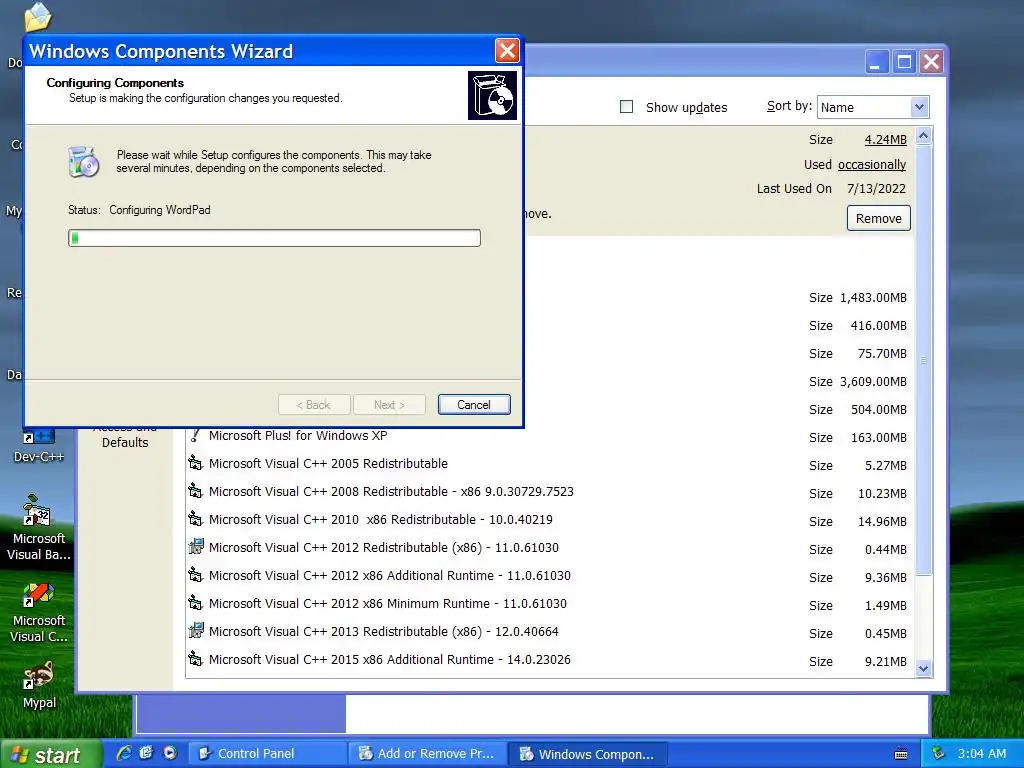Screen dimensions: 1024x768
Task: Open Microsoft Visual Basic desktop shortcut
Action: pyautogui.click(x=39, y=528)
